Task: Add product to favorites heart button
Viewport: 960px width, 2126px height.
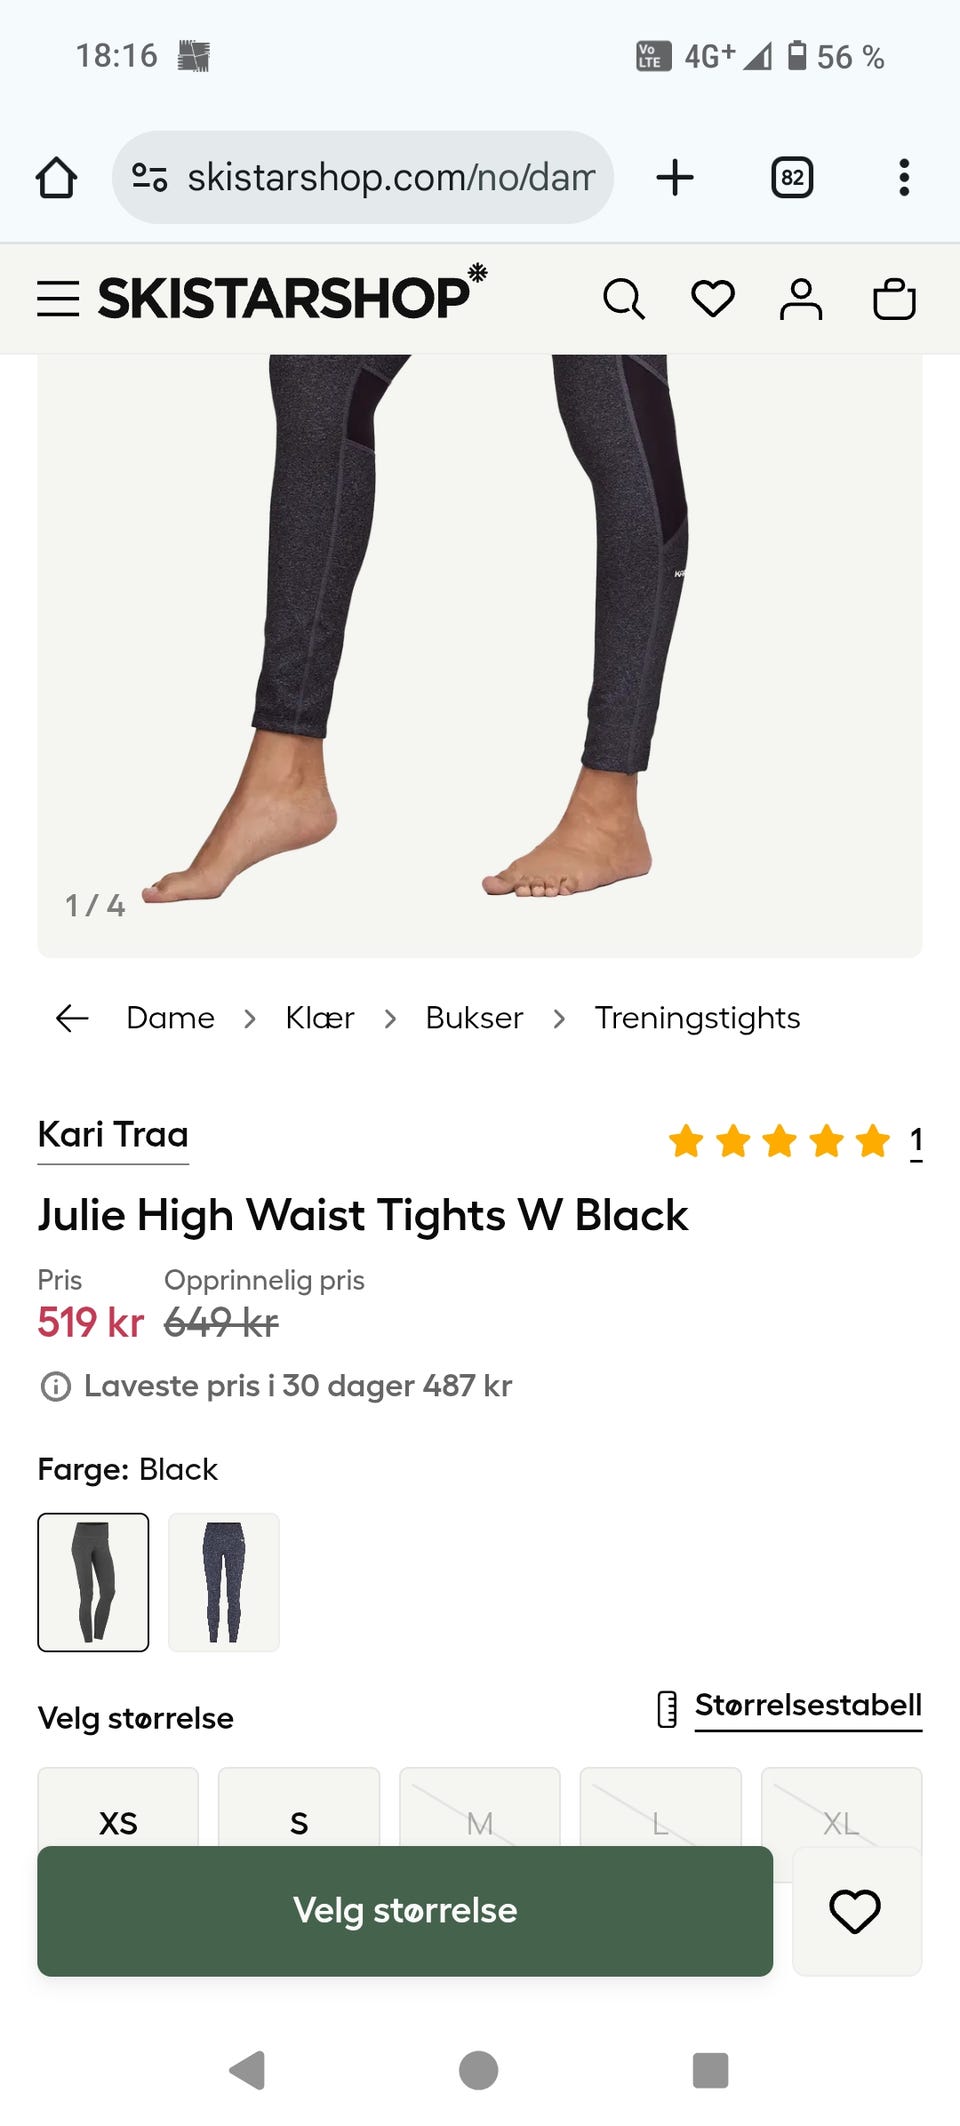Action: (855, 1911)
